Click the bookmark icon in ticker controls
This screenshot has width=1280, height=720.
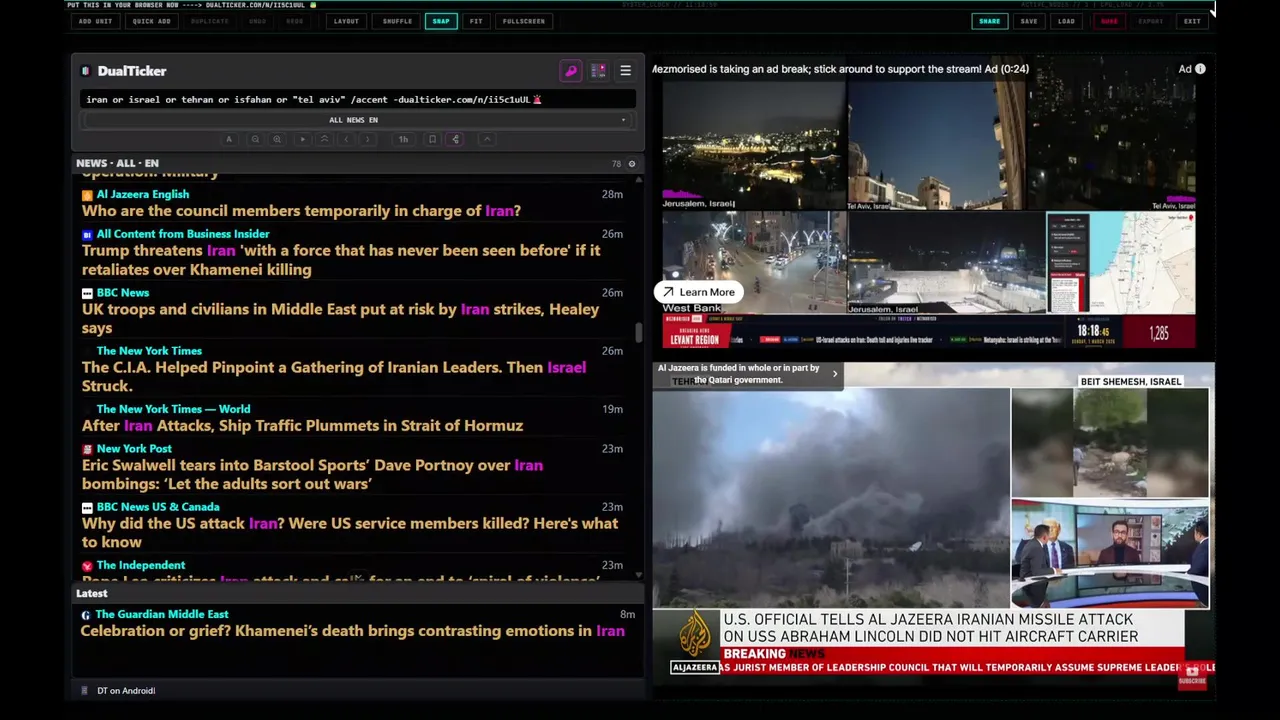coord(432,139)
